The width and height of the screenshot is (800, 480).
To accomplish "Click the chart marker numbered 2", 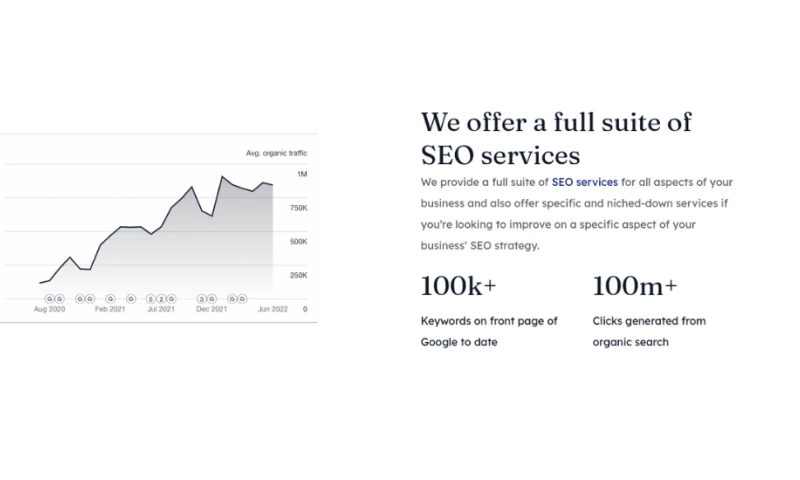I will (160, 298).
